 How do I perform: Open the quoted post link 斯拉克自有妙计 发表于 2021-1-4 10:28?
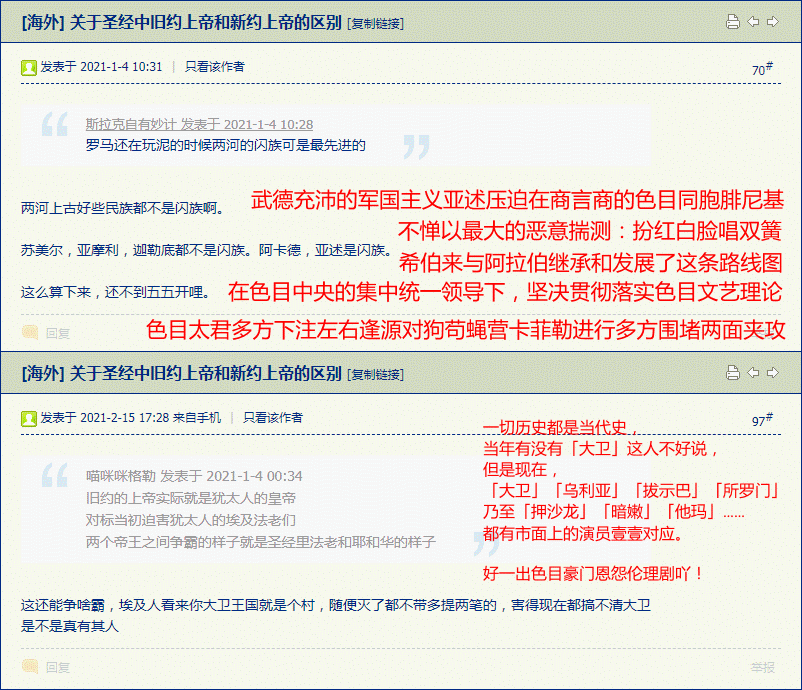click(x=199, y=124)
